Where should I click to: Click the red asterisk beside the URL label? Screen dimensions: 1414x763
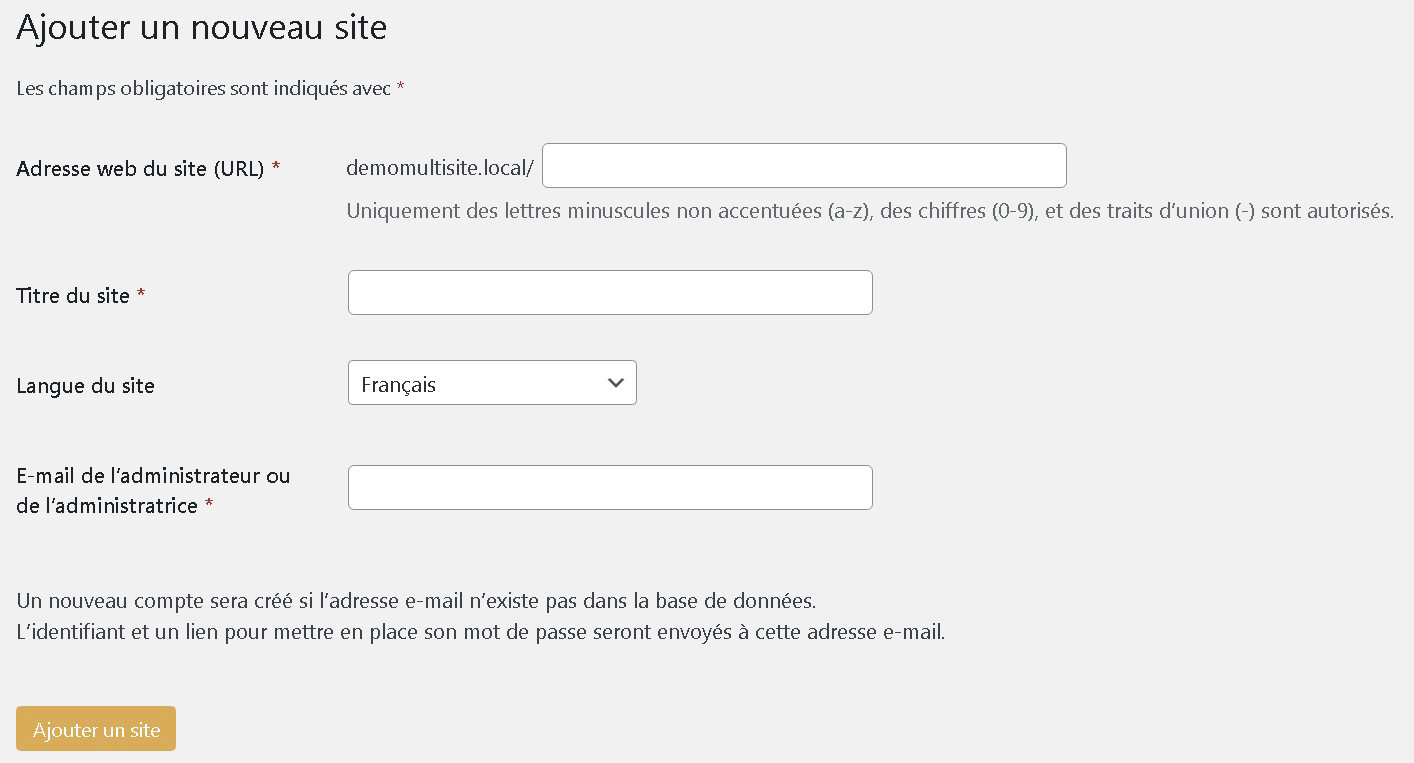pyautogui.click(x=276, y=168)
